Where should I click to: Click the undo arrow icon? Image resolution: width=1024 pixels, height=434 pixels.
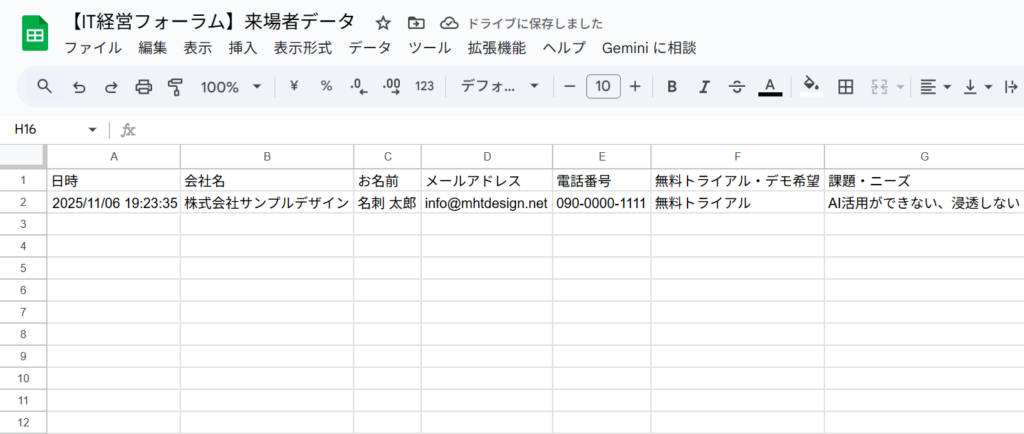pos(78,87)
